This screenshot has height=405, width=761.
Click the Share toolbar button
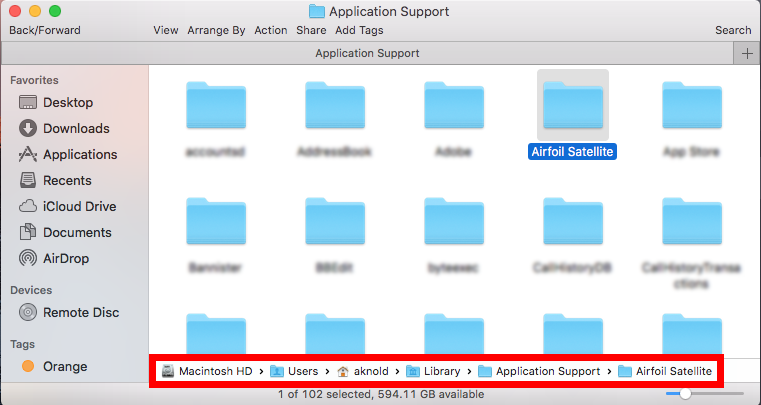point(311,30)
